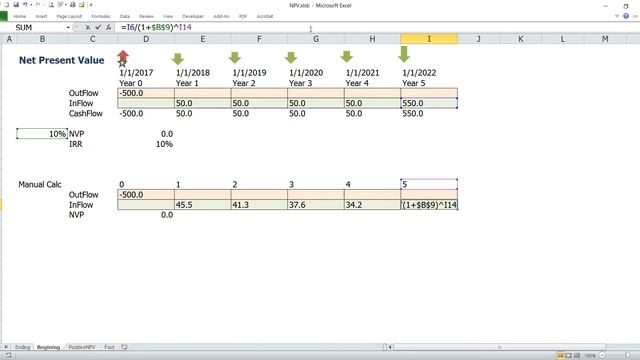Switch to Page Break Preview in status bar
Image resolution: width=640 pixels, height=360 pixels.
pyautogui.click(x=577, y=356)
